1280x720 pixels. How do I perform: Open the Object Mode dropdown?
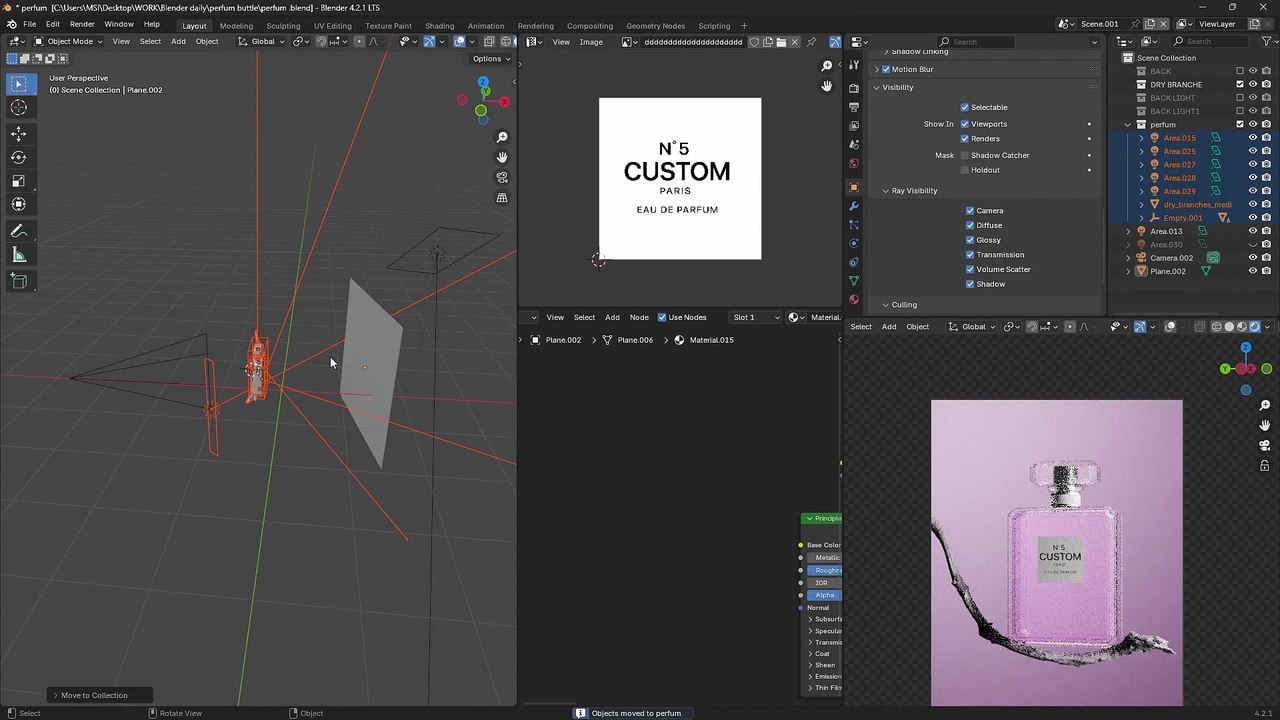pos(68,41)
